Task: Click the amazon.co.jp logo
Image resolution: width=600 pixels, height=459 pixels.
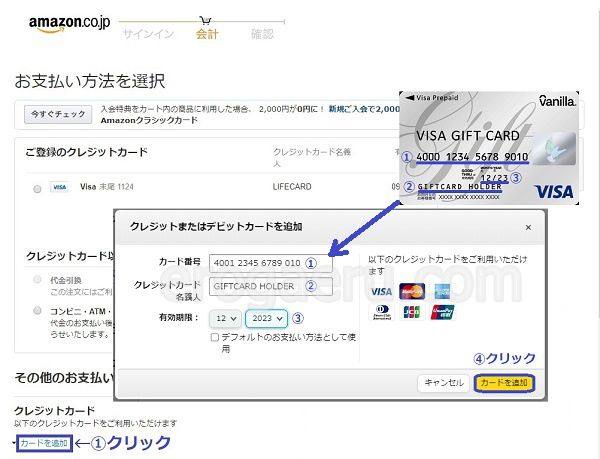Action: click(x=69, y=24)
